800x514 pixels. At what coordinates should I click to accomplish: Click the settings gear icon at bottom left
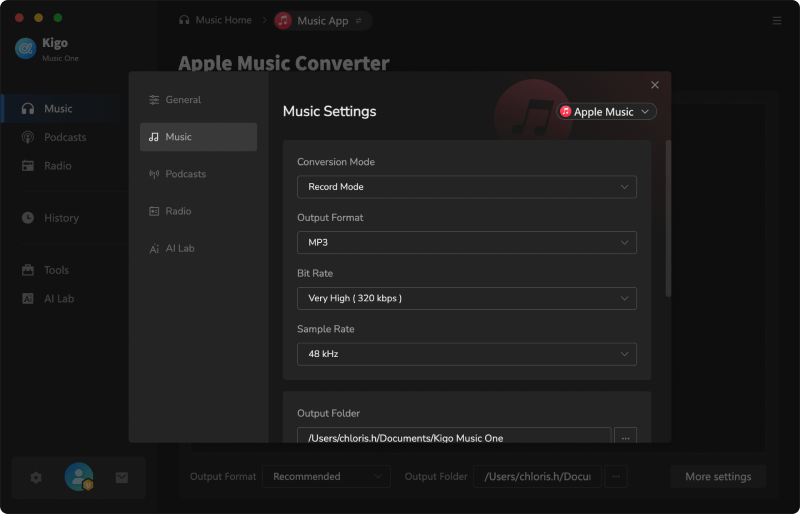pos(36,477)
